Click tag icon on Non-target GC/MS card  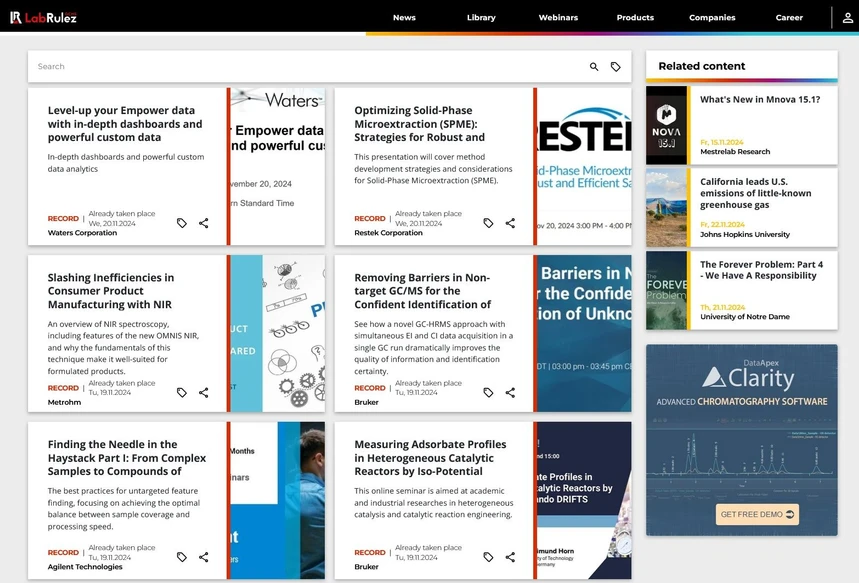click(x=488, y=392)
